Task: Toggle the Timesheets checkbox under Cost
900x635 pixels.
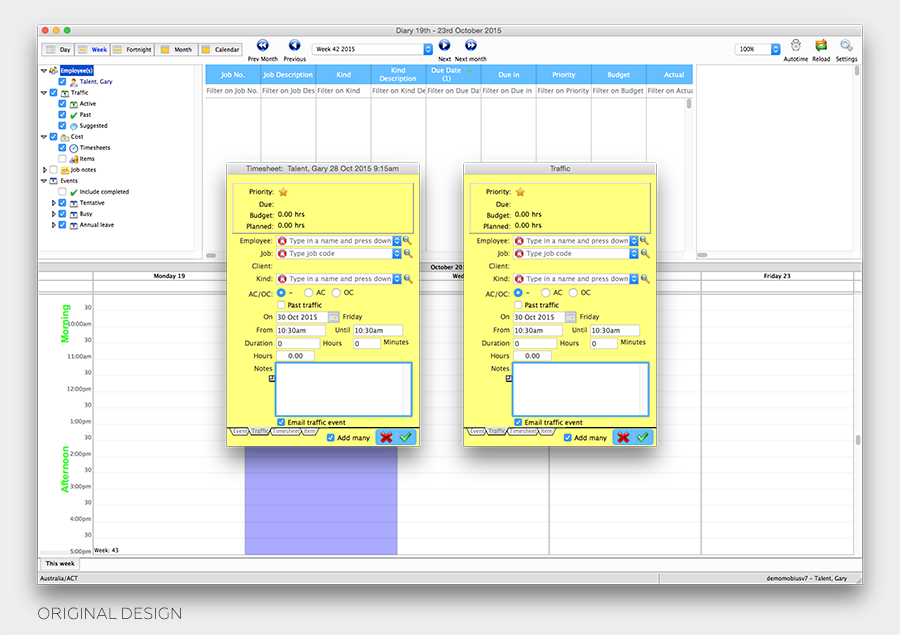Action: [x=62, y=148]
